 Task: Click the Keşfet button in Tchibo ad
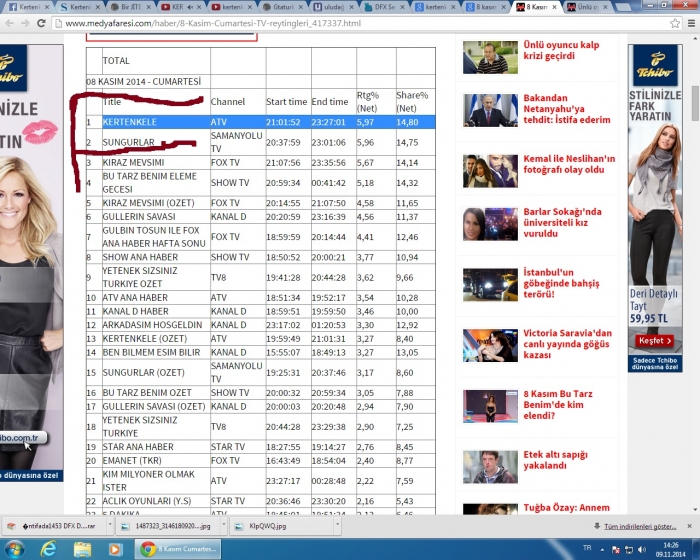click(654, 341)
